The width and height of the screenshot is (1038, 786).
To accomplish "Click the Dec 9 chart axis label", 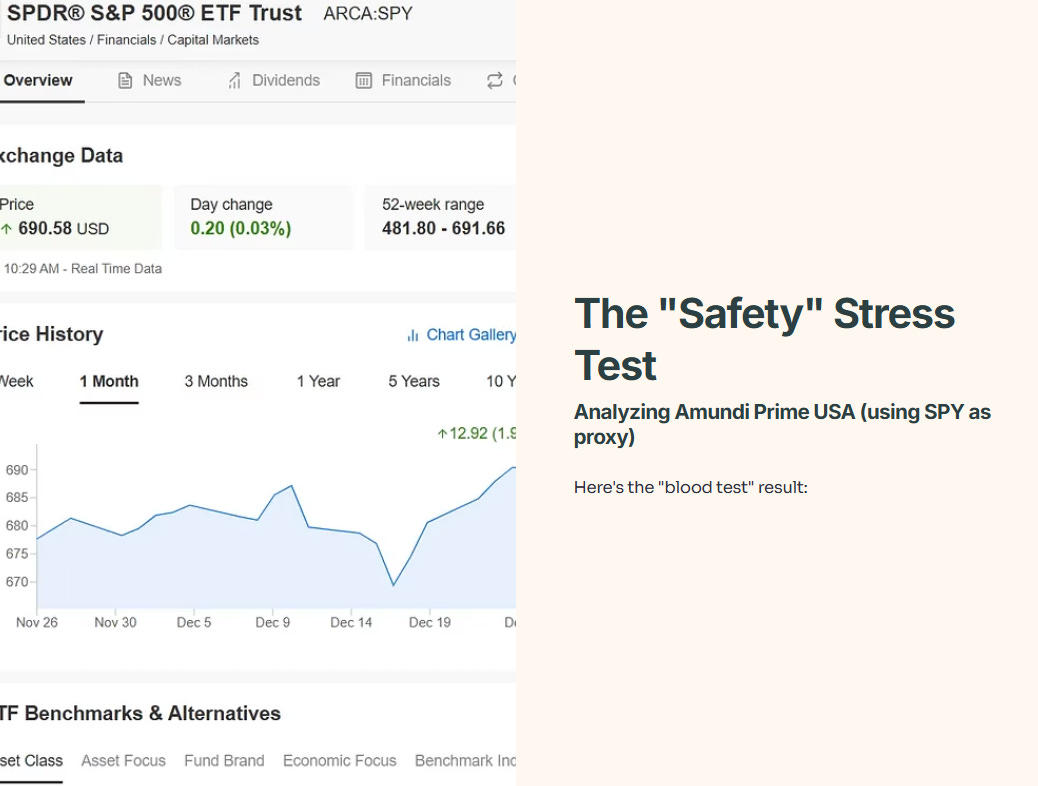I will (x=273, y=622).
